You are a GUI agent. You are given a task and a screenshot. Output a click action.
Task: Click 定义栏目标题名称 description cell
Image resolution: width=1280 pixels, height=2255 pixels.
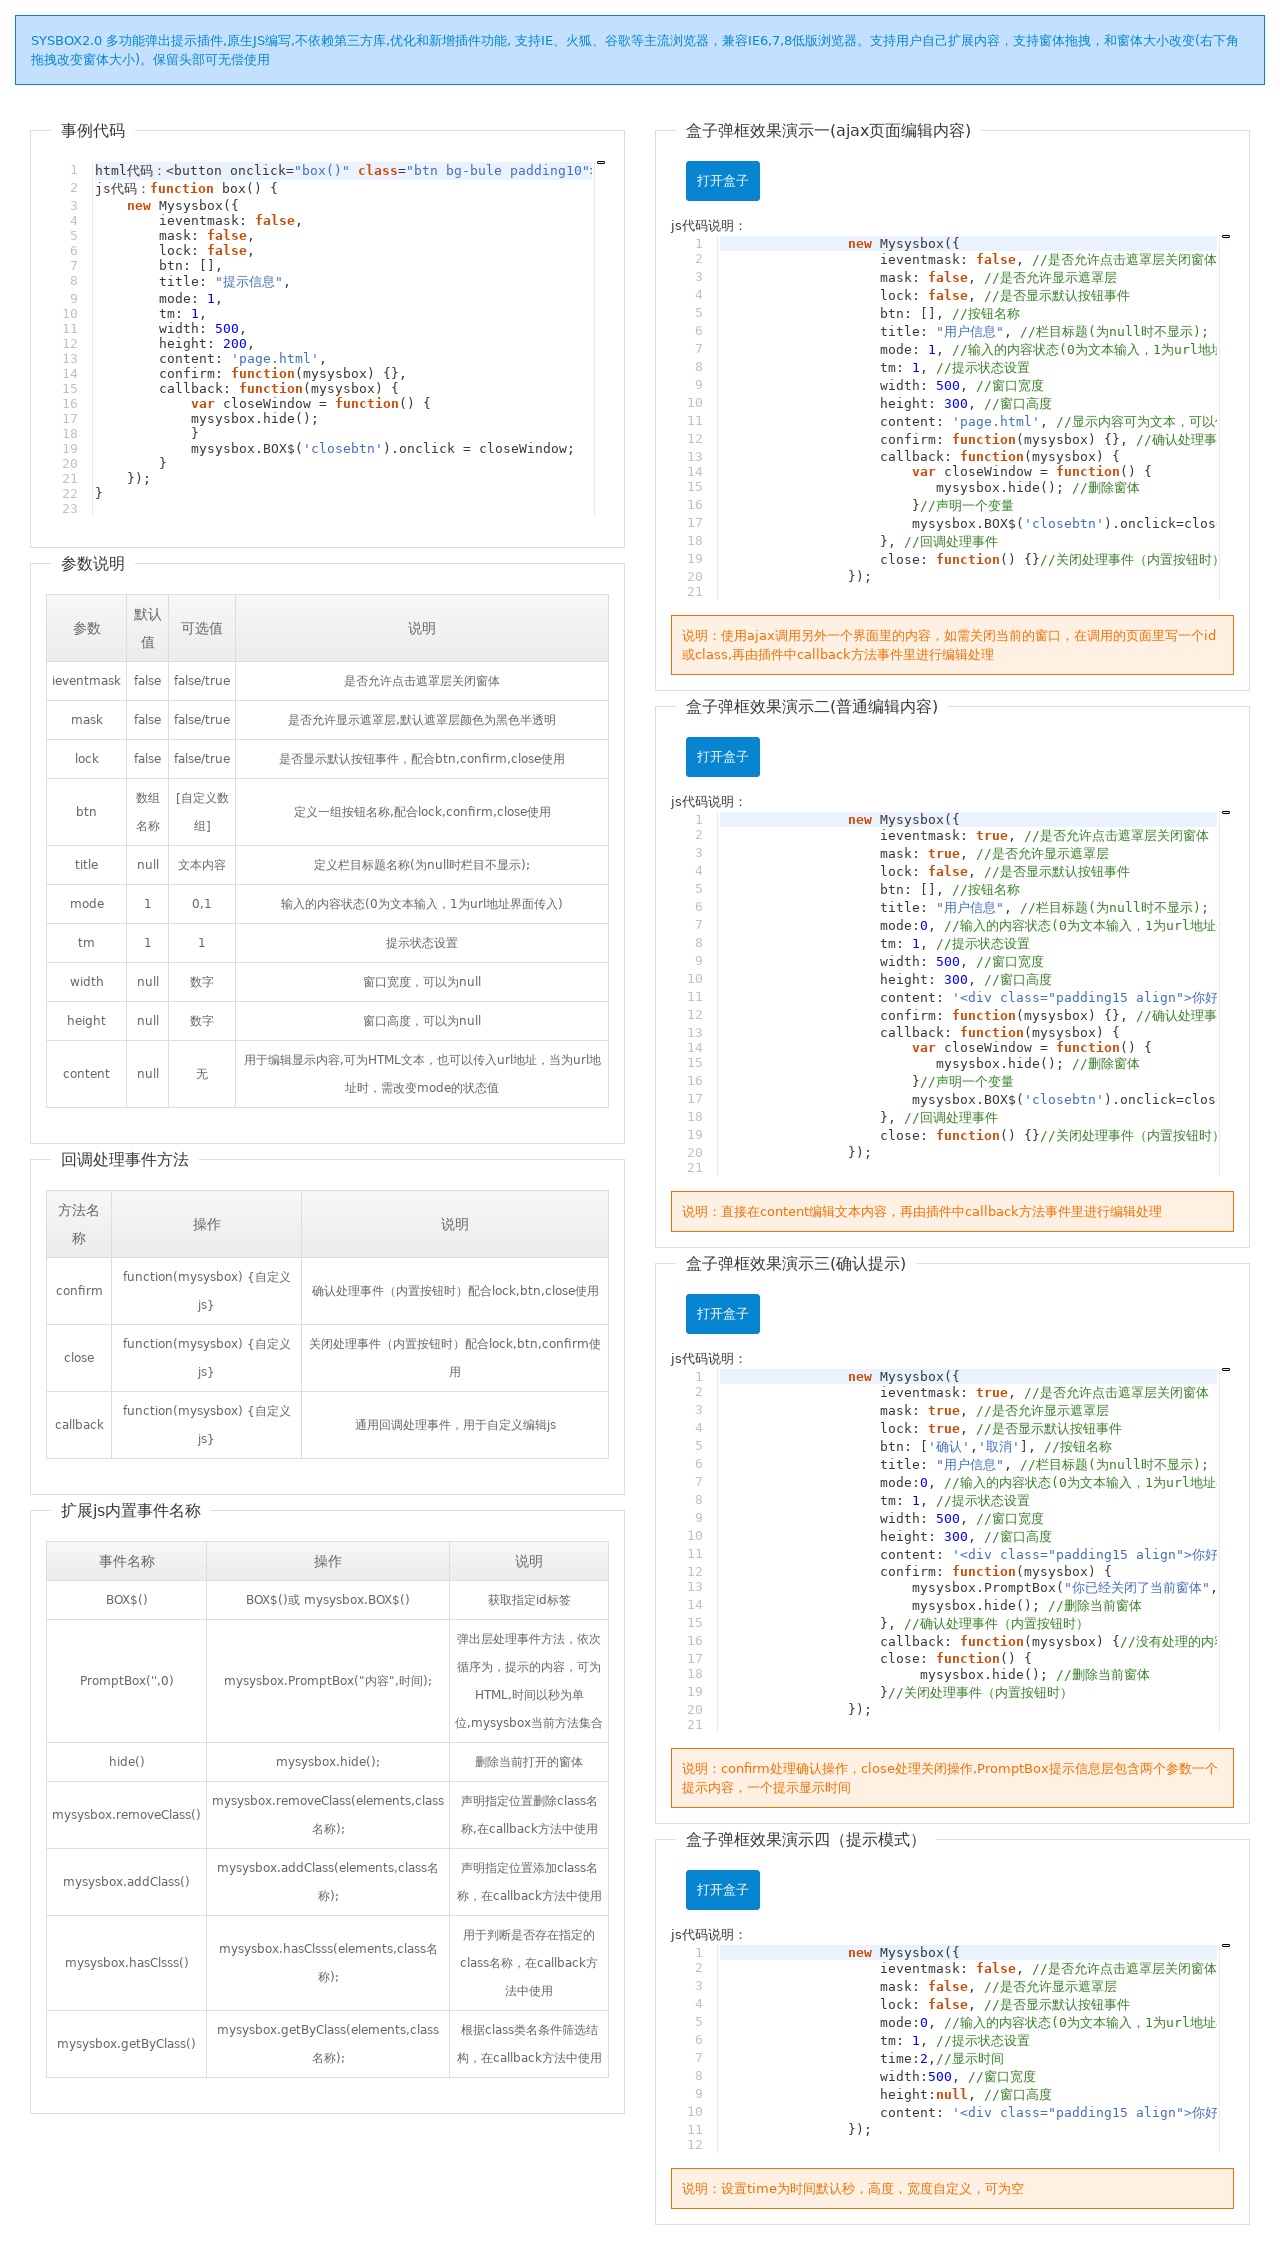[x=422, y=865]
